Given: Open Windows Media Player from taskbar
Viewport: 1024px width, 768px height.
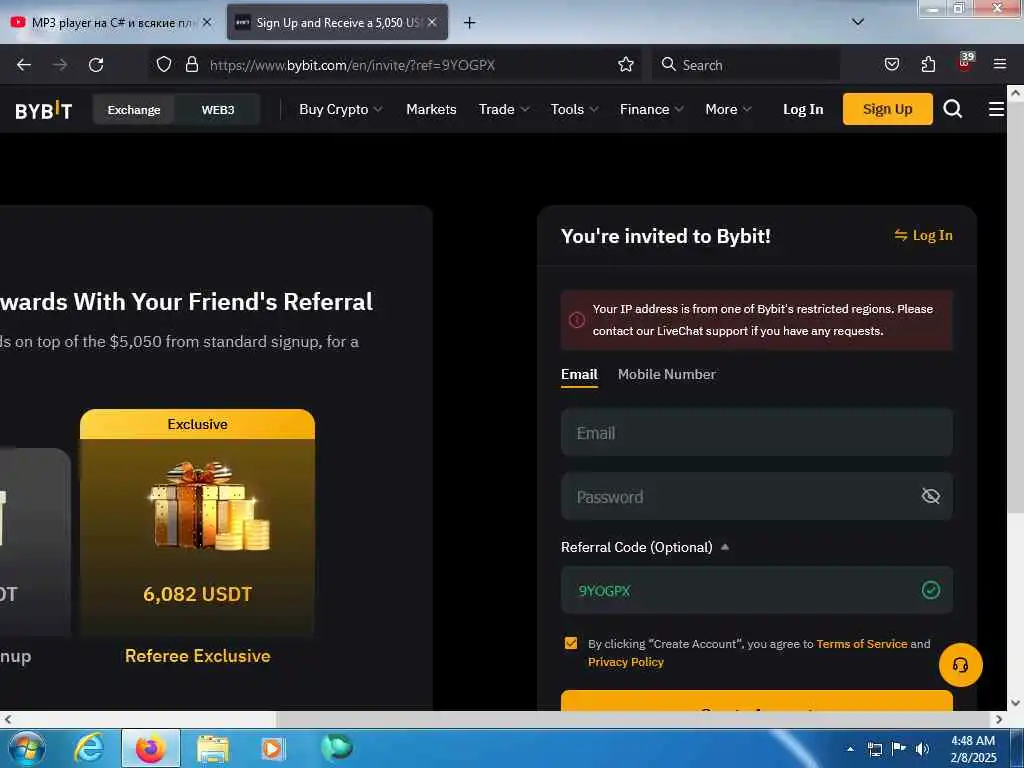Looking at the screenshot, I should point(272,748).
